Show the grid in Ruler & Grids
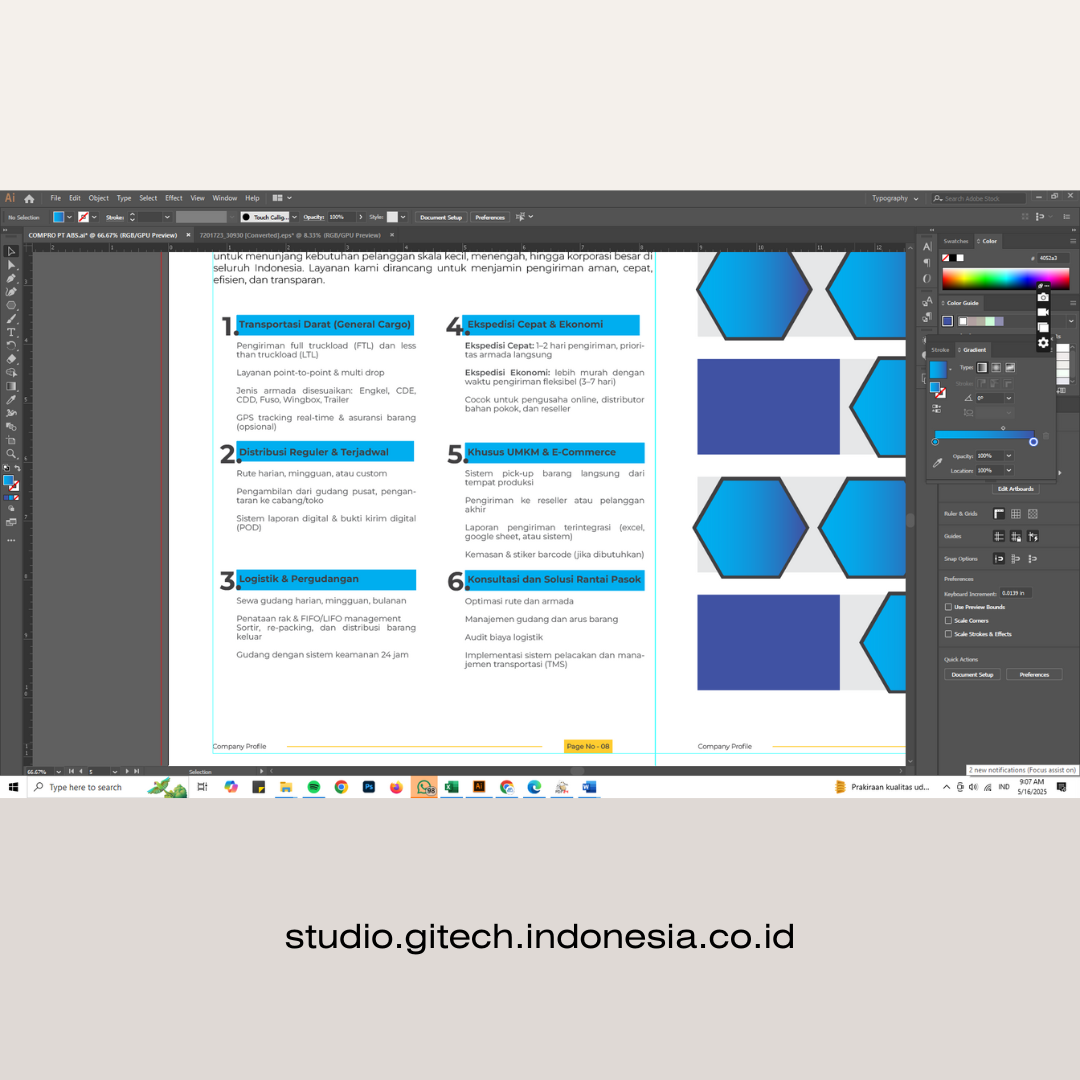 (x=1015, y=514)
